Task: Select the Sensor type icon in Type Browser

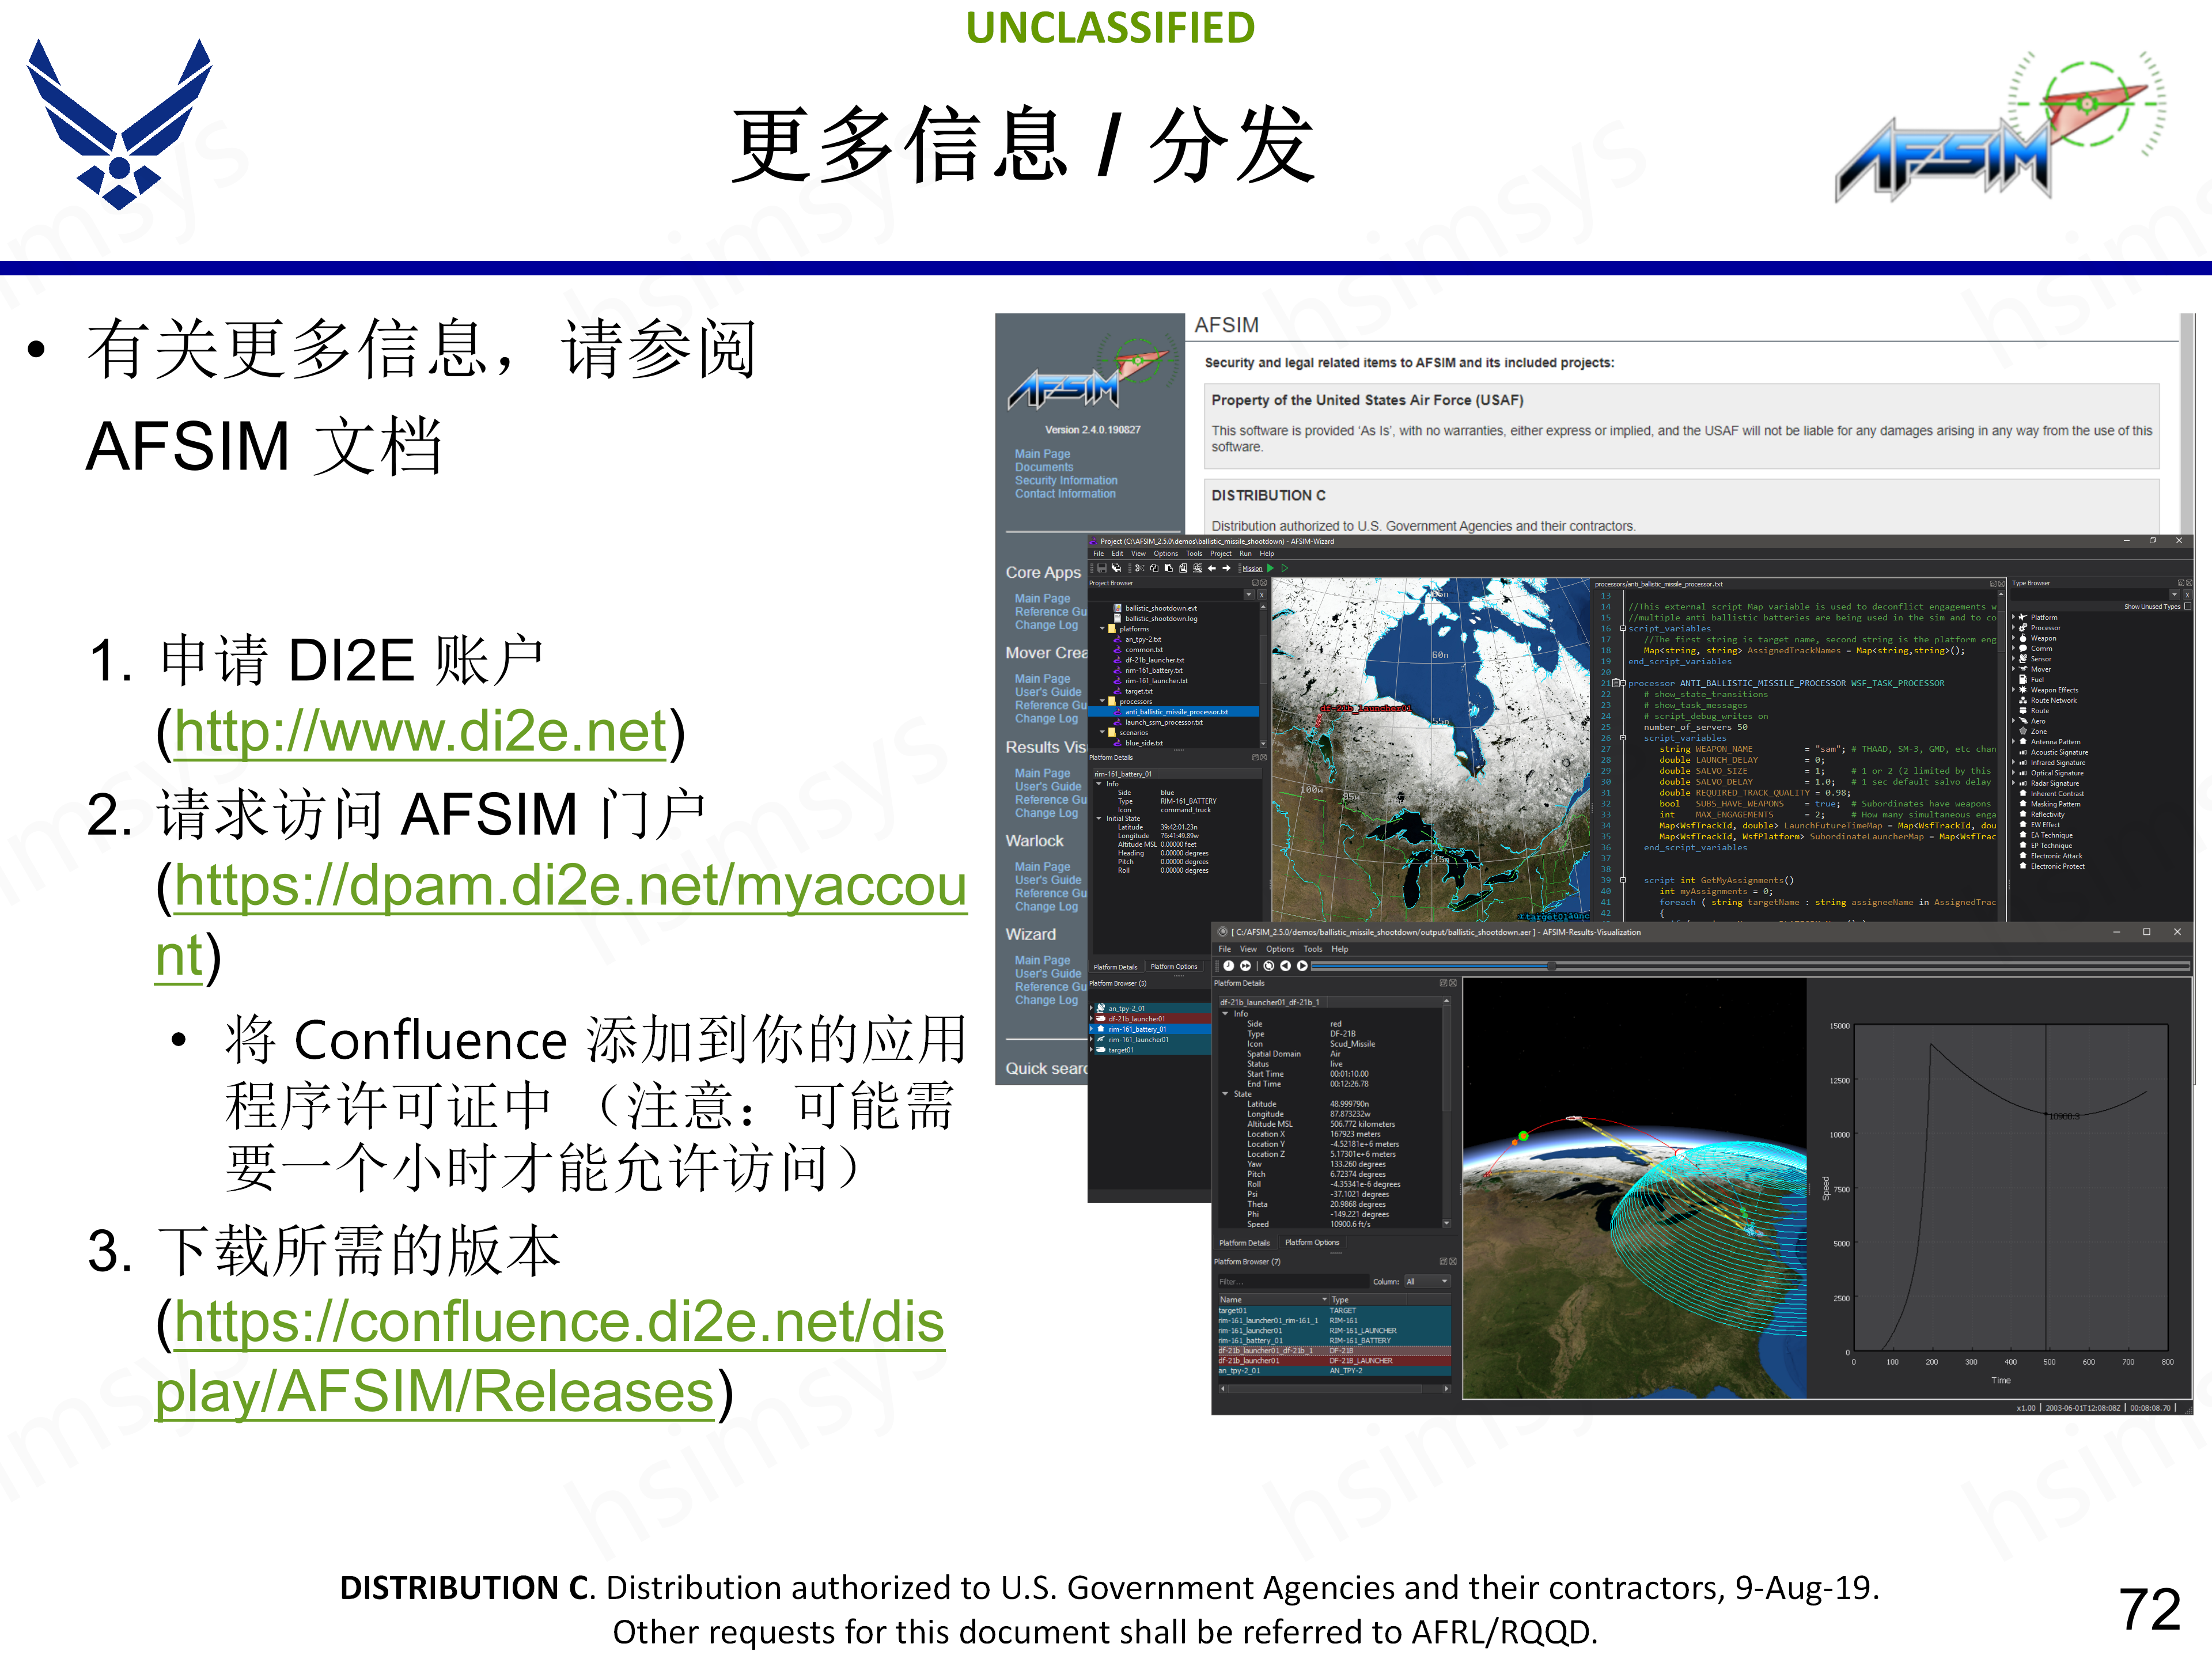Action: [x=2023, y=659]
